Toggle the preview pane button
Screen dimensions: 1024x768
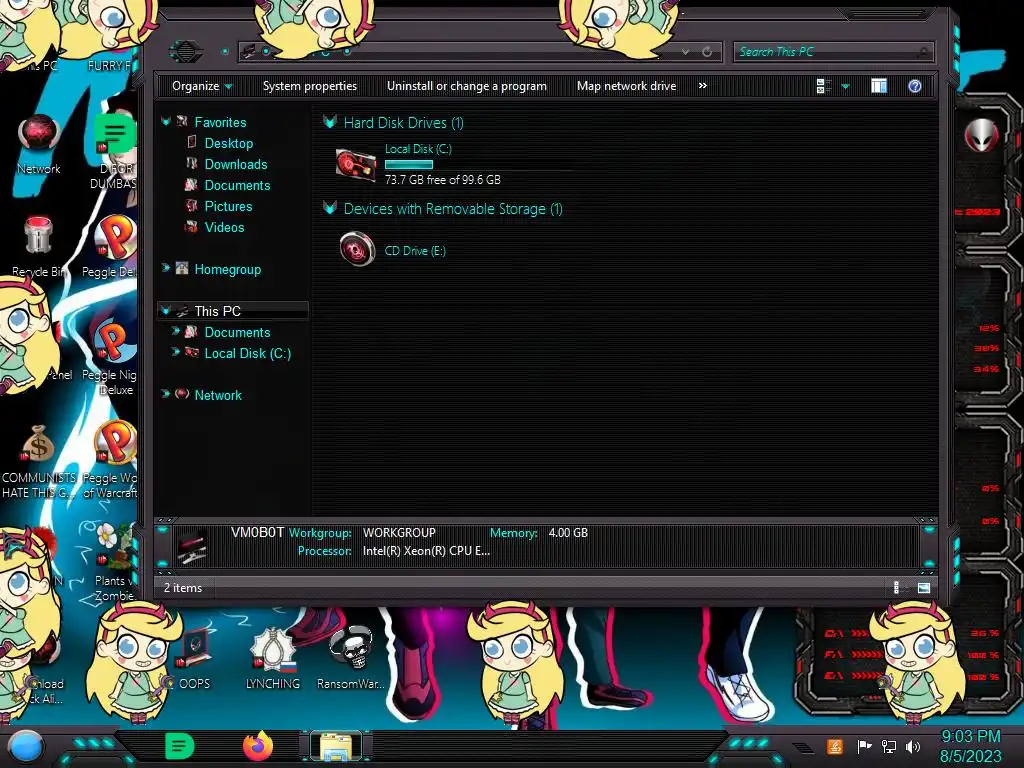[x=879, y=86]
